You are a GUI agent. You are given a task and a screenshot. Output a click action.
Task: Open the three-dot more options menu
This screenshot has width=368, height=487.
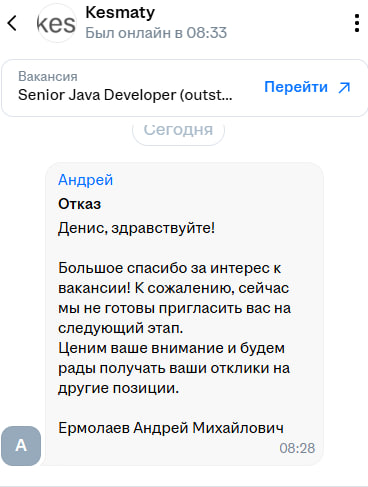357,23
